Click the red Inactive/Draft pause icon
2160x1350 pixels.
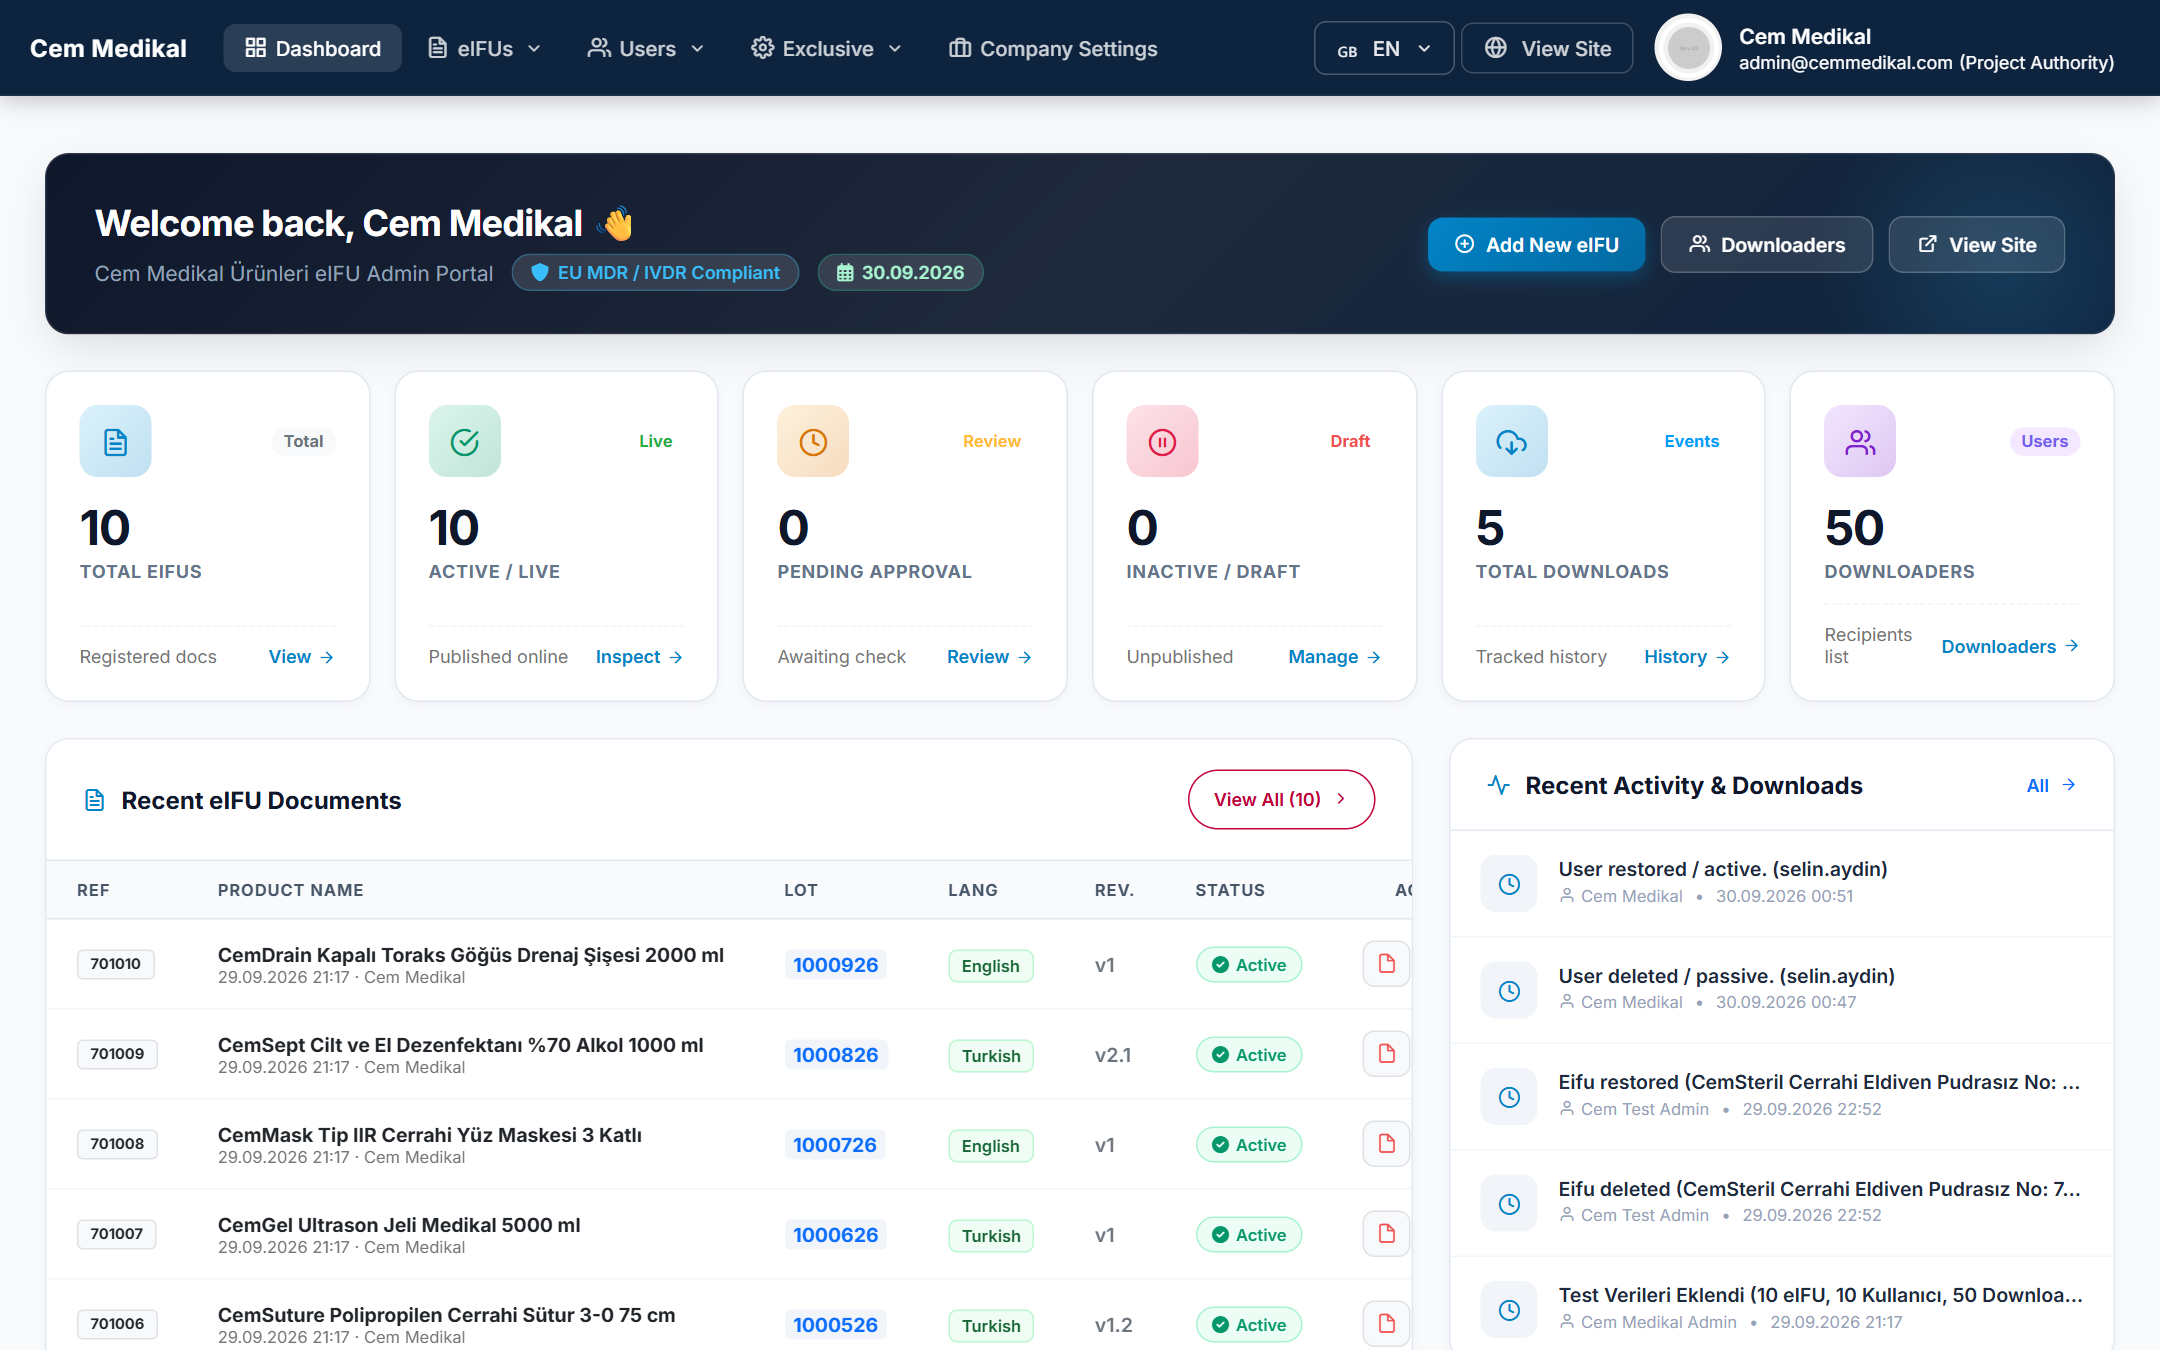point(1162,441)
